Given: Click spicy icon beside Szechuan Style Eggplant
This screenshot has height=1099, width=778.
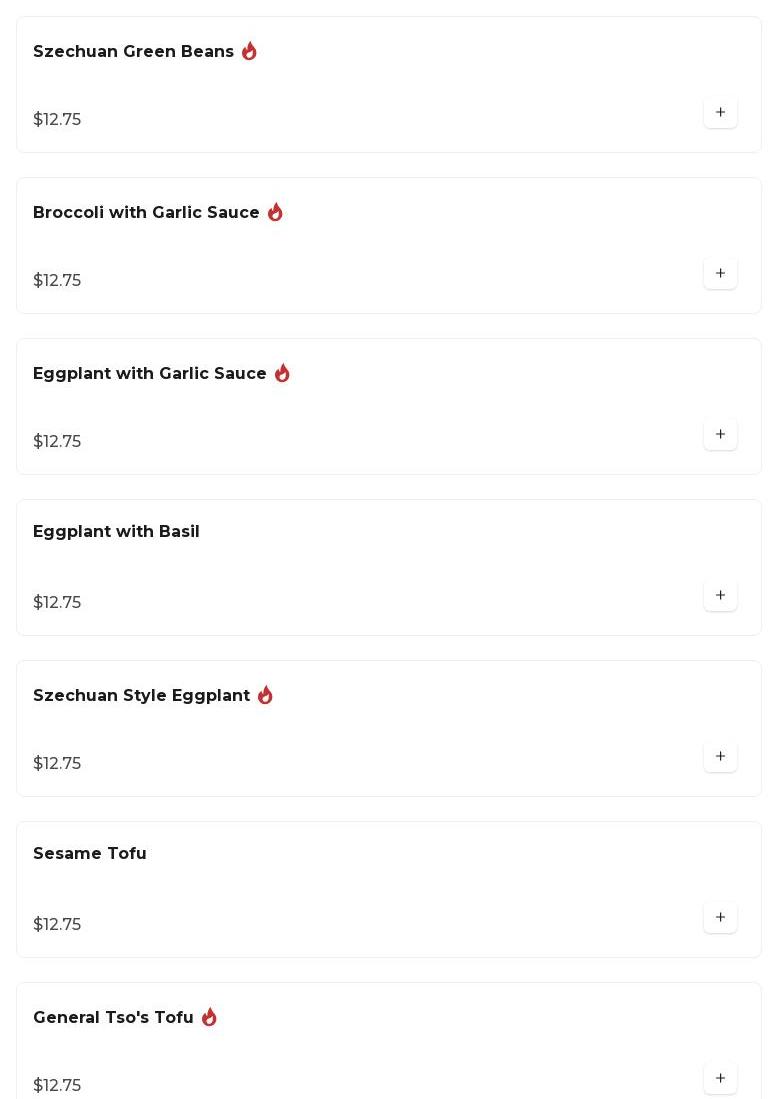Looking at the screenshot, I should pos(265,695).
